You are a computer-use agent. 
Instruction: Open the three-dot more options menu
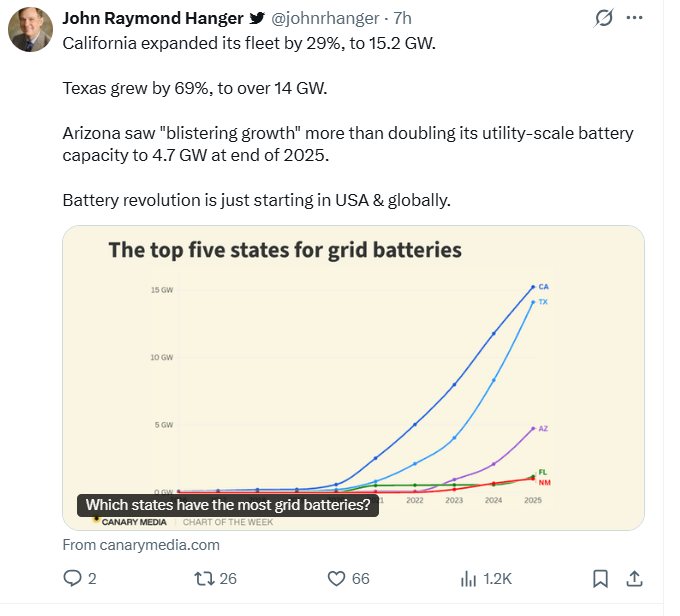pyautogui.click(x=634, y=18)
